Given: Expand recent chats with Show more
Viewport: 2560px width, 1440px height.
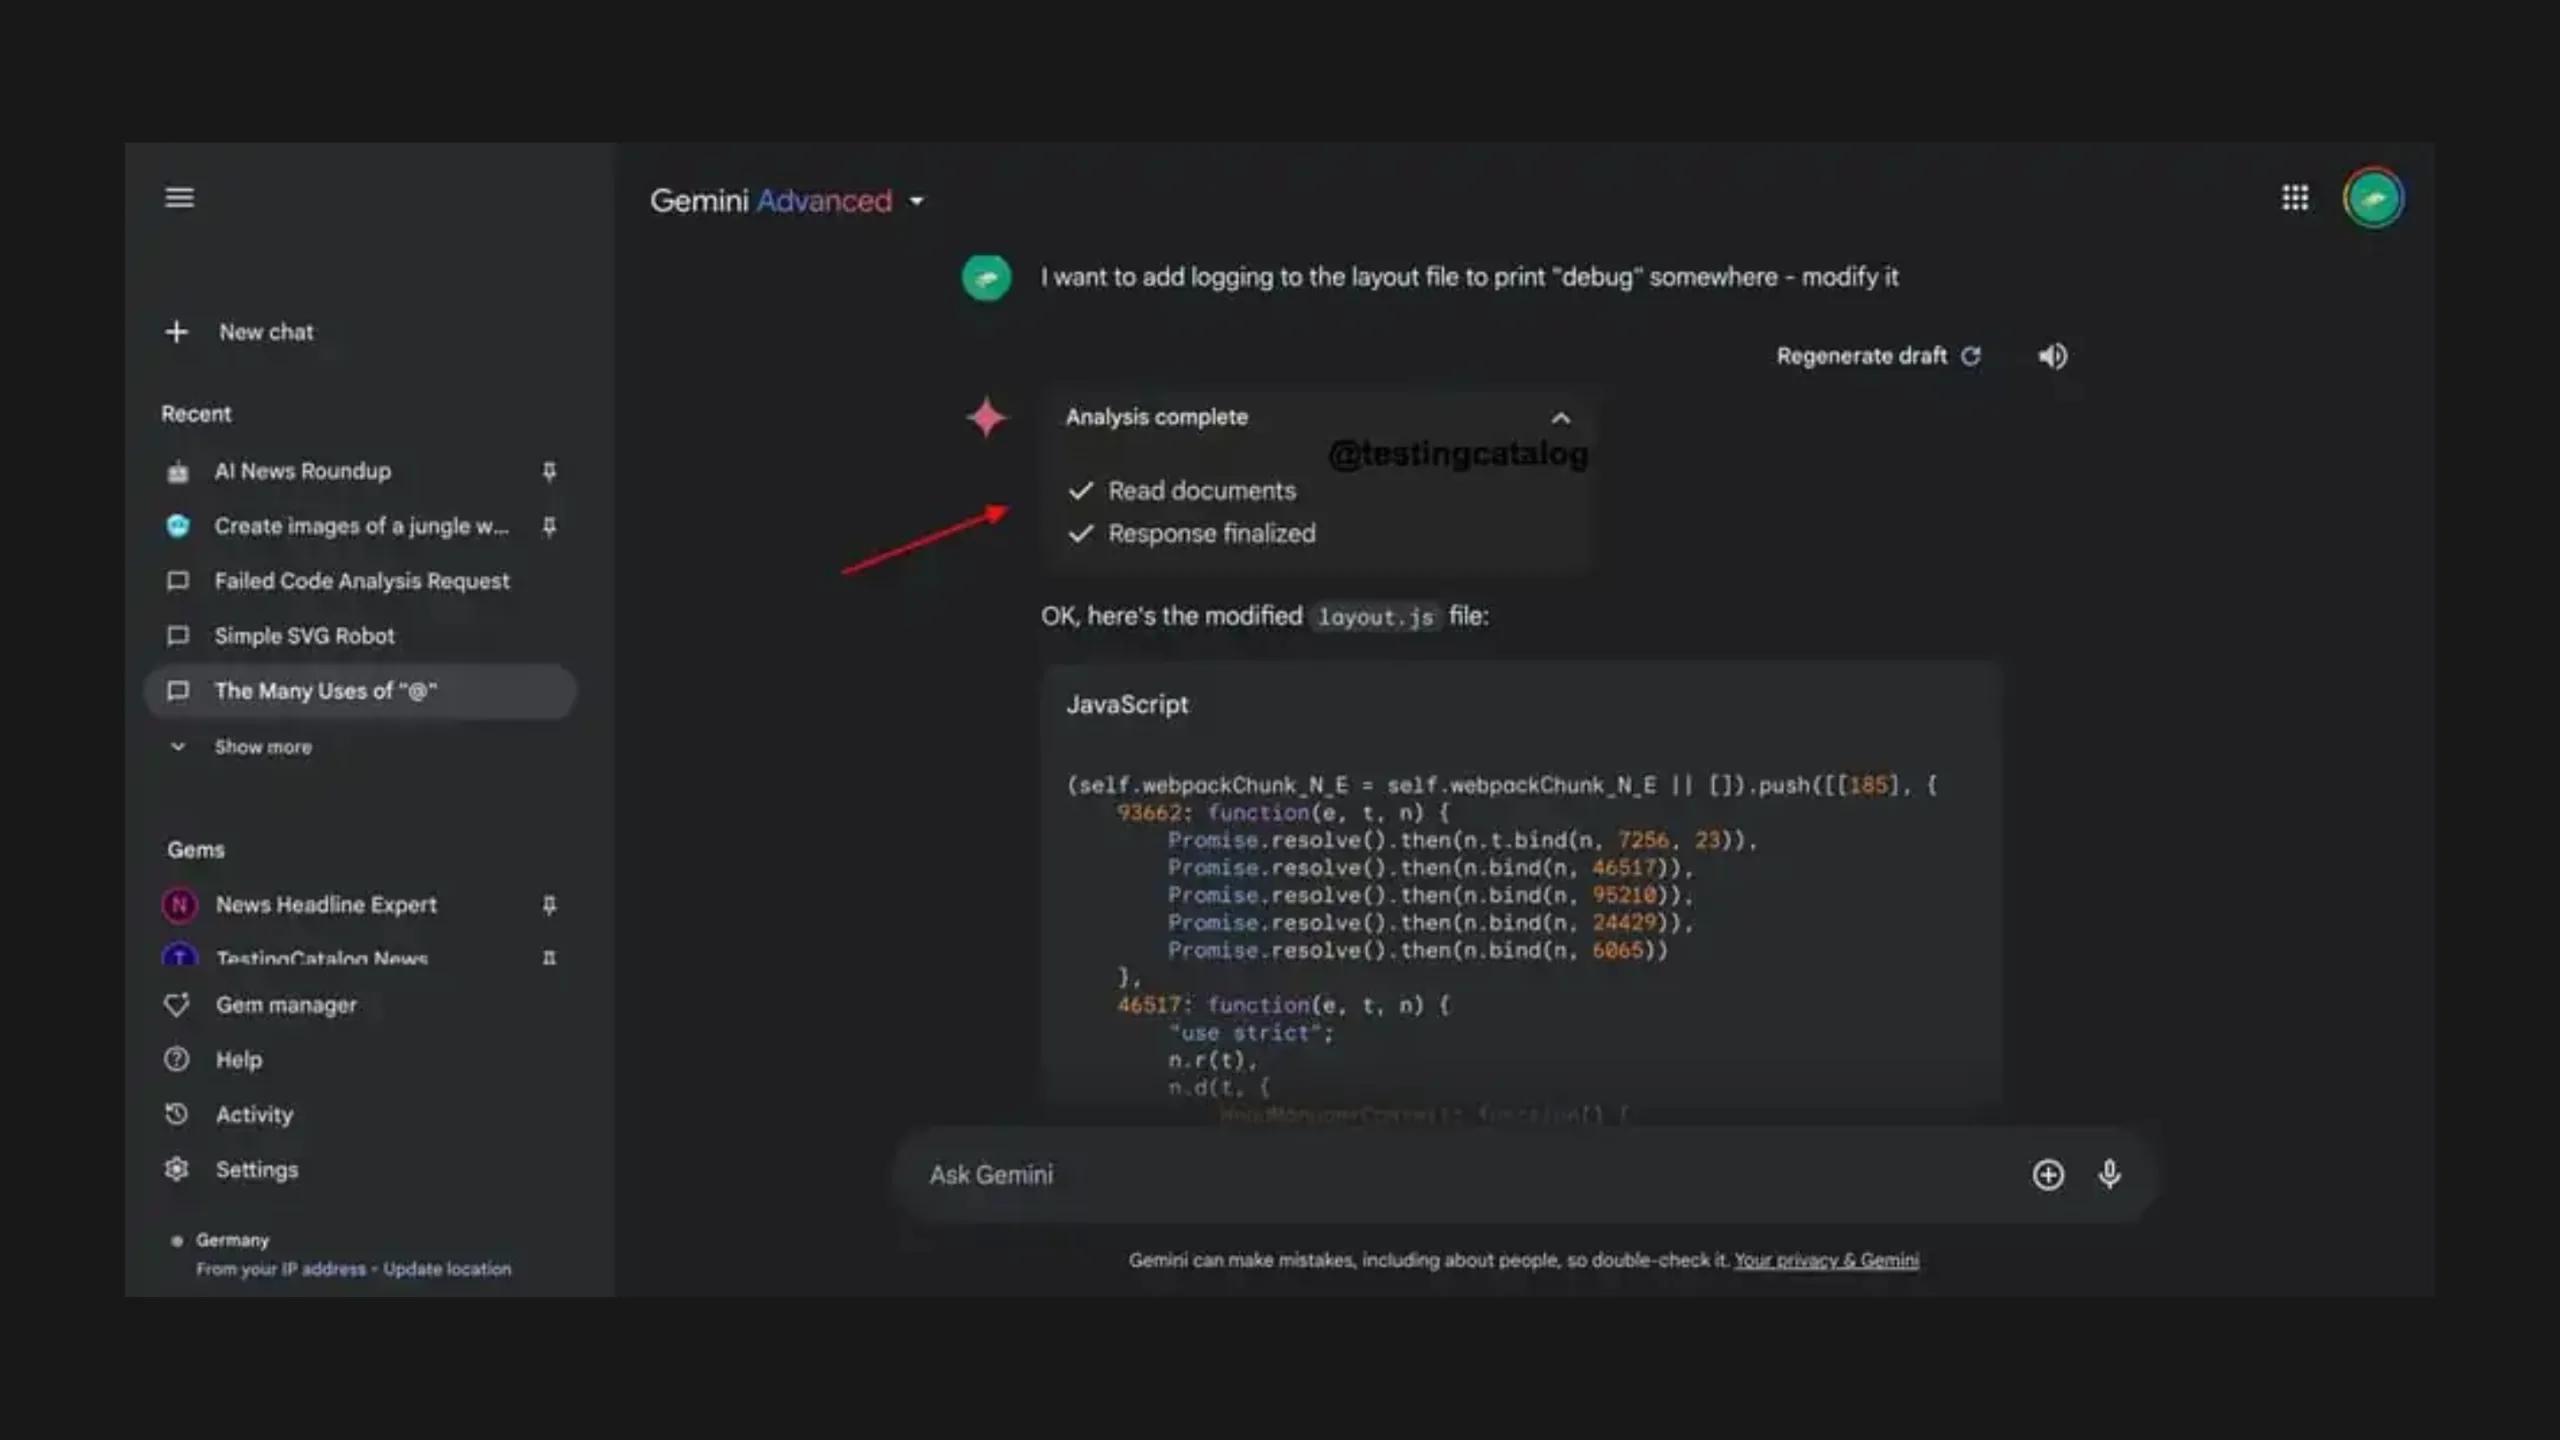Looking at the screenshot, I should (x=262, y=747).
